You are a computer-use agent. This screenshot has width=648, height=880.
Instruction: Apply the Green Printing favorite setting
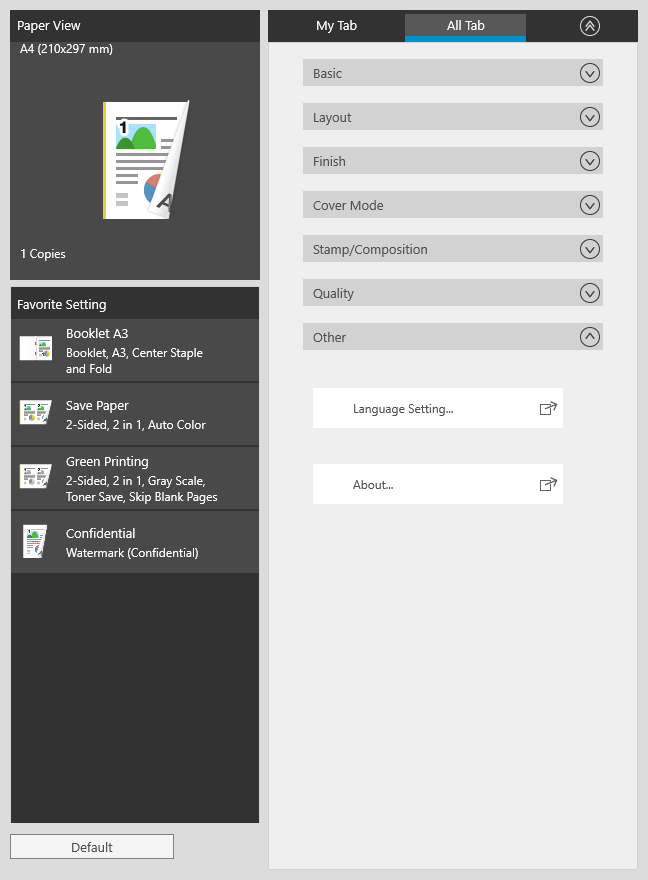(x=135, y=478)
